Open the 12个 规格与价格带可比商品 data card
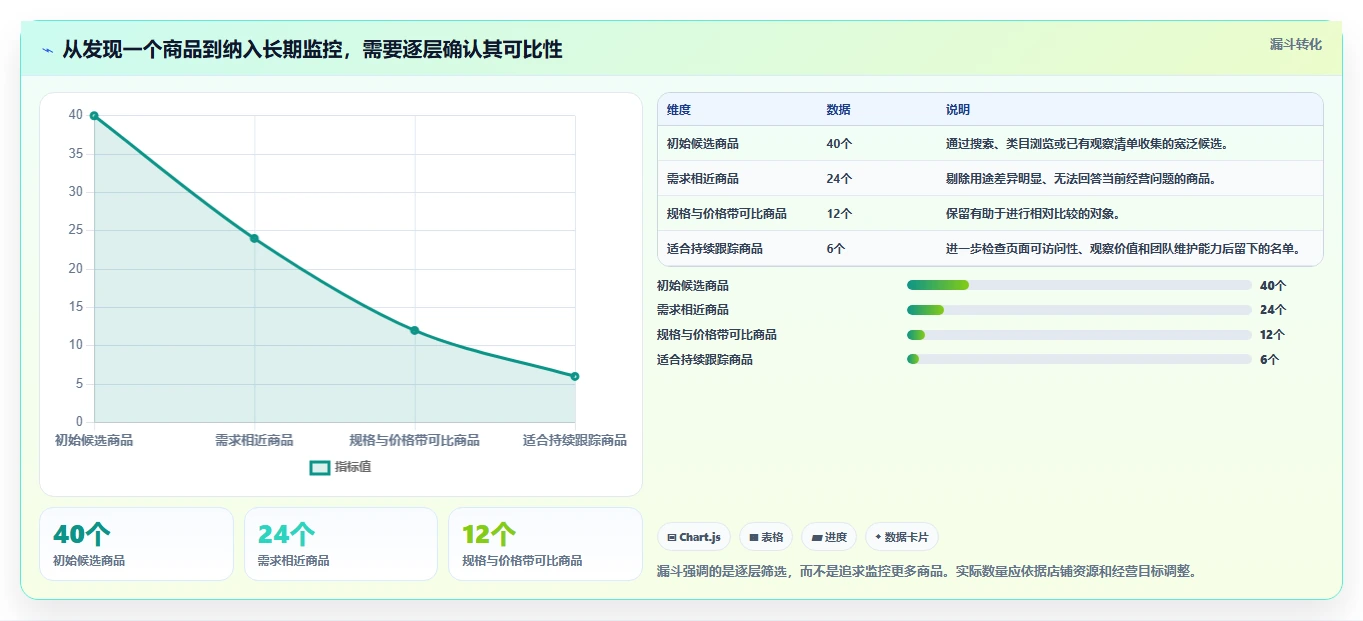The image size is (1363, 621). click(545, 544)
